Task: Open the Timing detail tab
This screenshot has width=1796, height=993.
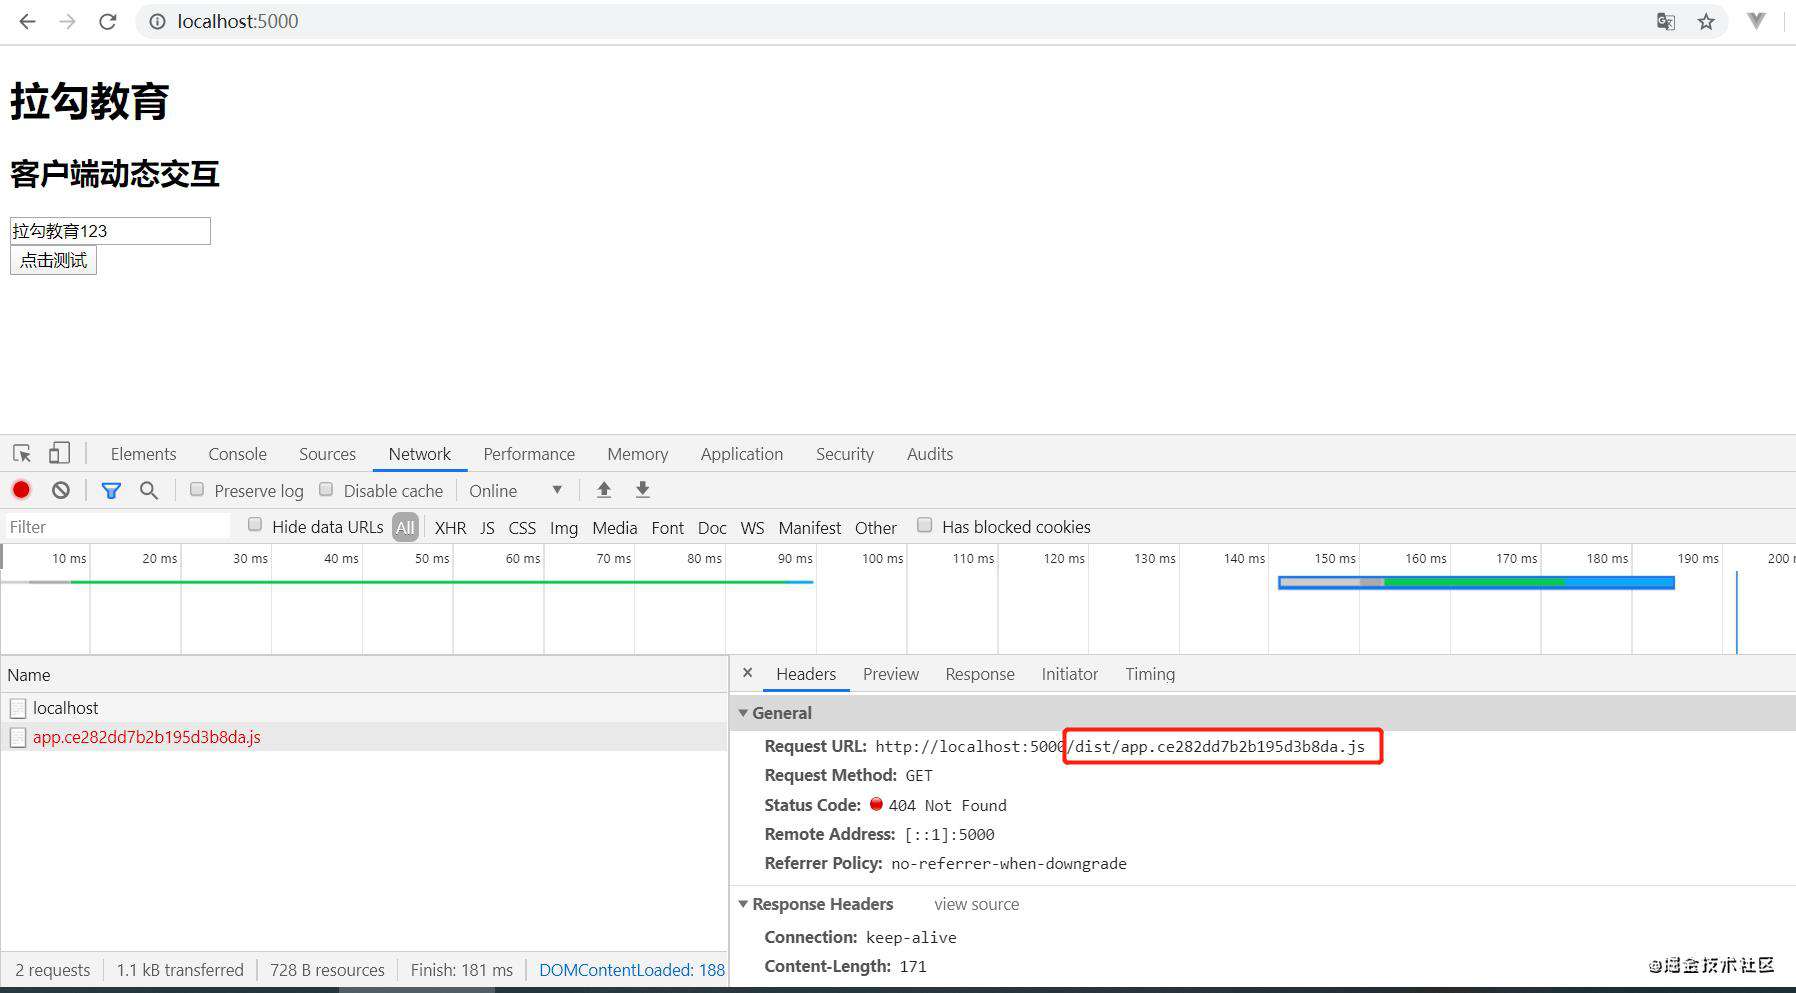Action: [x=1150, y=674]
